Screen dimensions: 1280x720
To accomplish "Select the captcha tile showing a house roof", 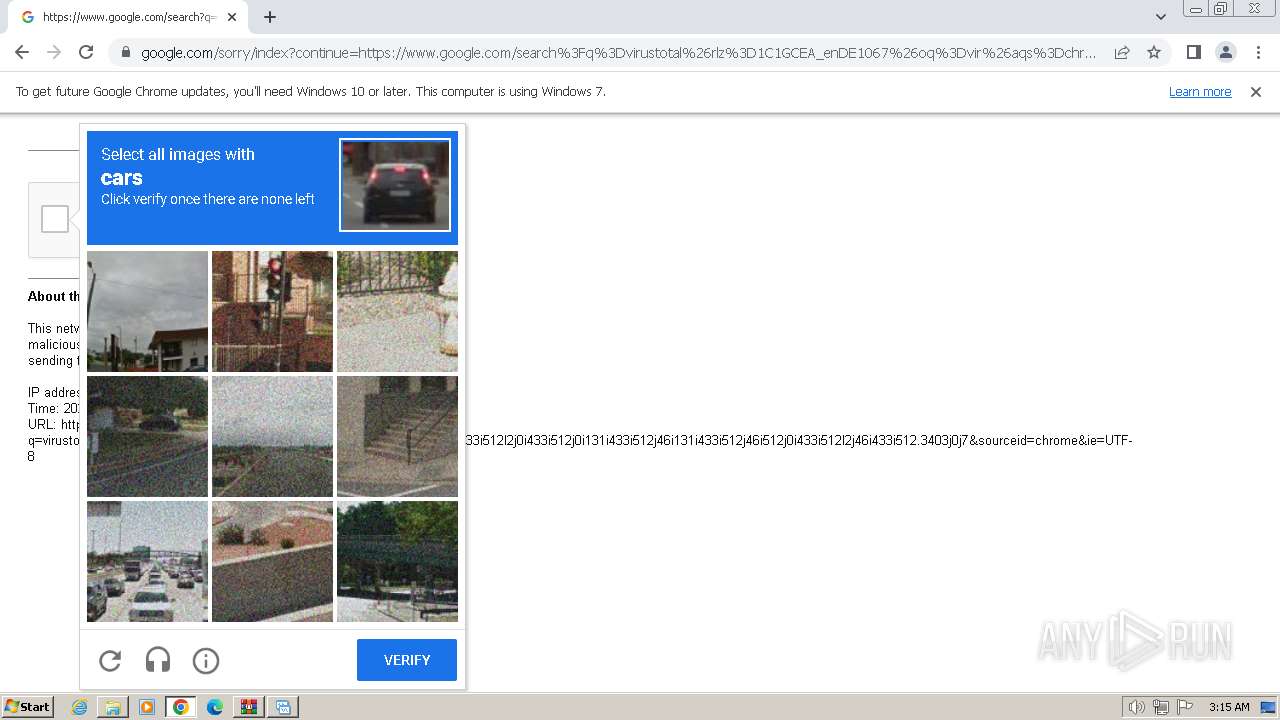I will [148, 311].
